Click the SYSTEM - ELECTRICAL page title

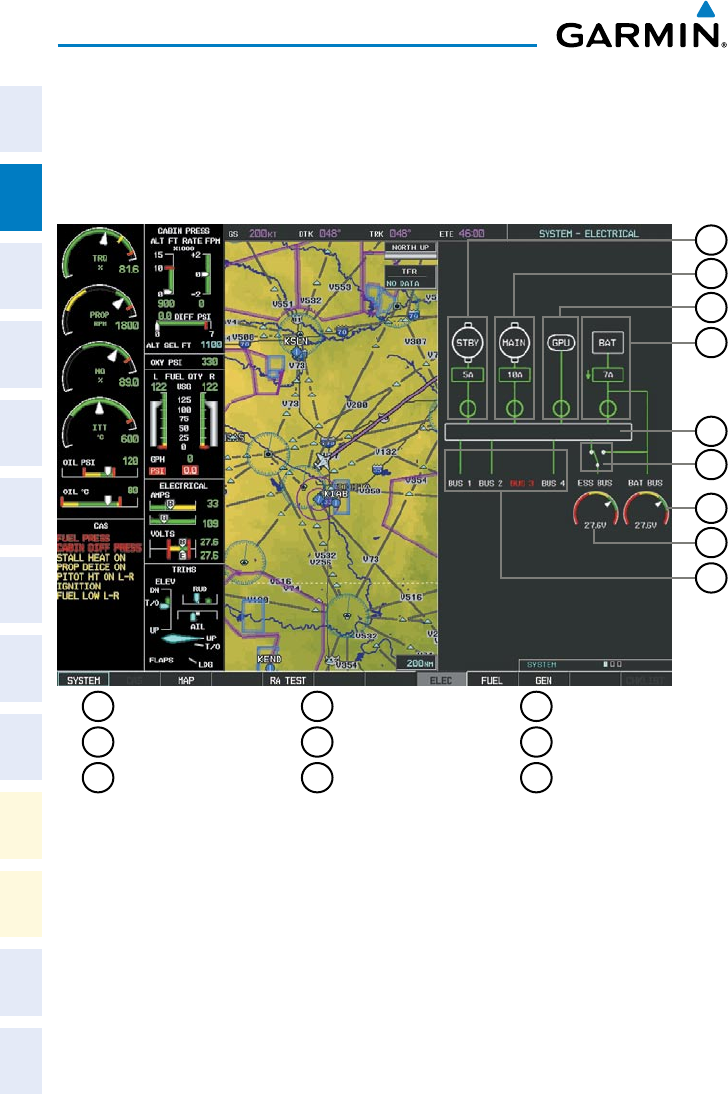(x=588, y=233)
